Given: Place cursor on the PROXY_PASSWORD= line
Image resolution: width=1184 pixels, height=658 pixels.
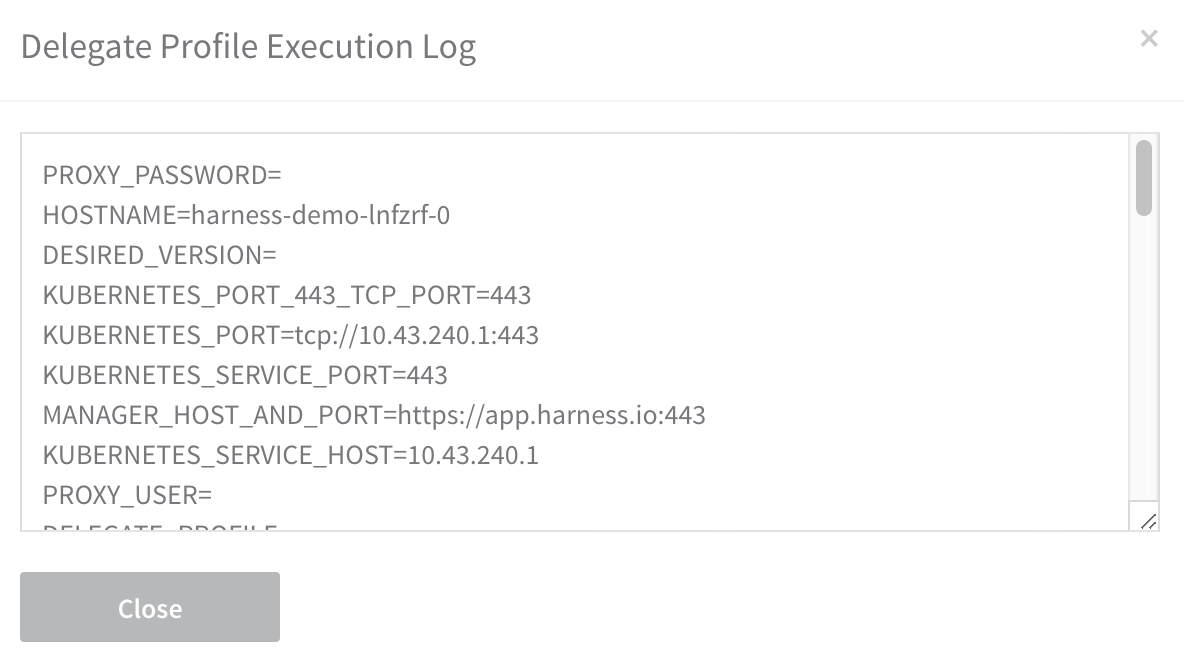Looking at the screenshot, I should (x=162, y=175).
